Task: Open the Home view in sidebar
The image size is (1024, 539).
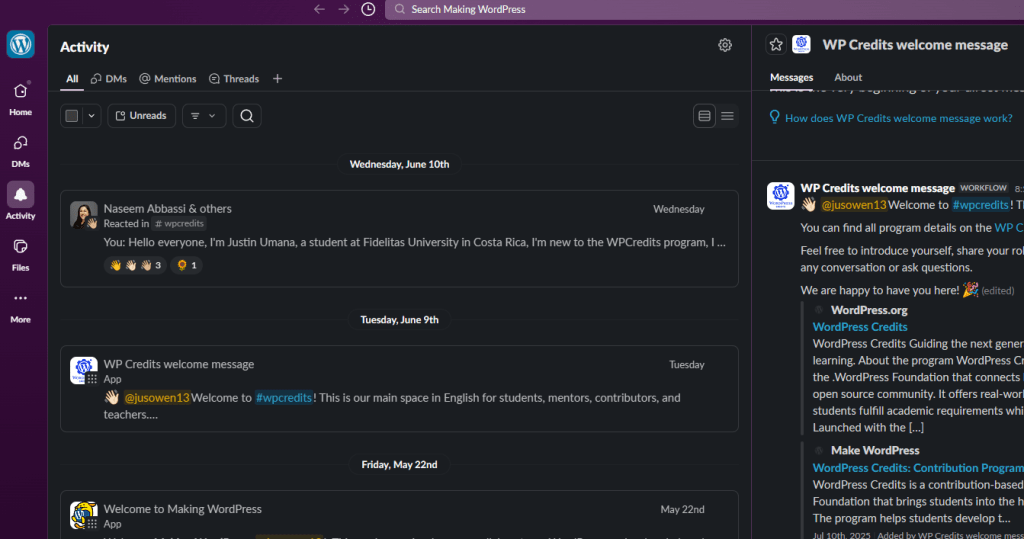Action: pyautogui.click(x=20, y=99)
